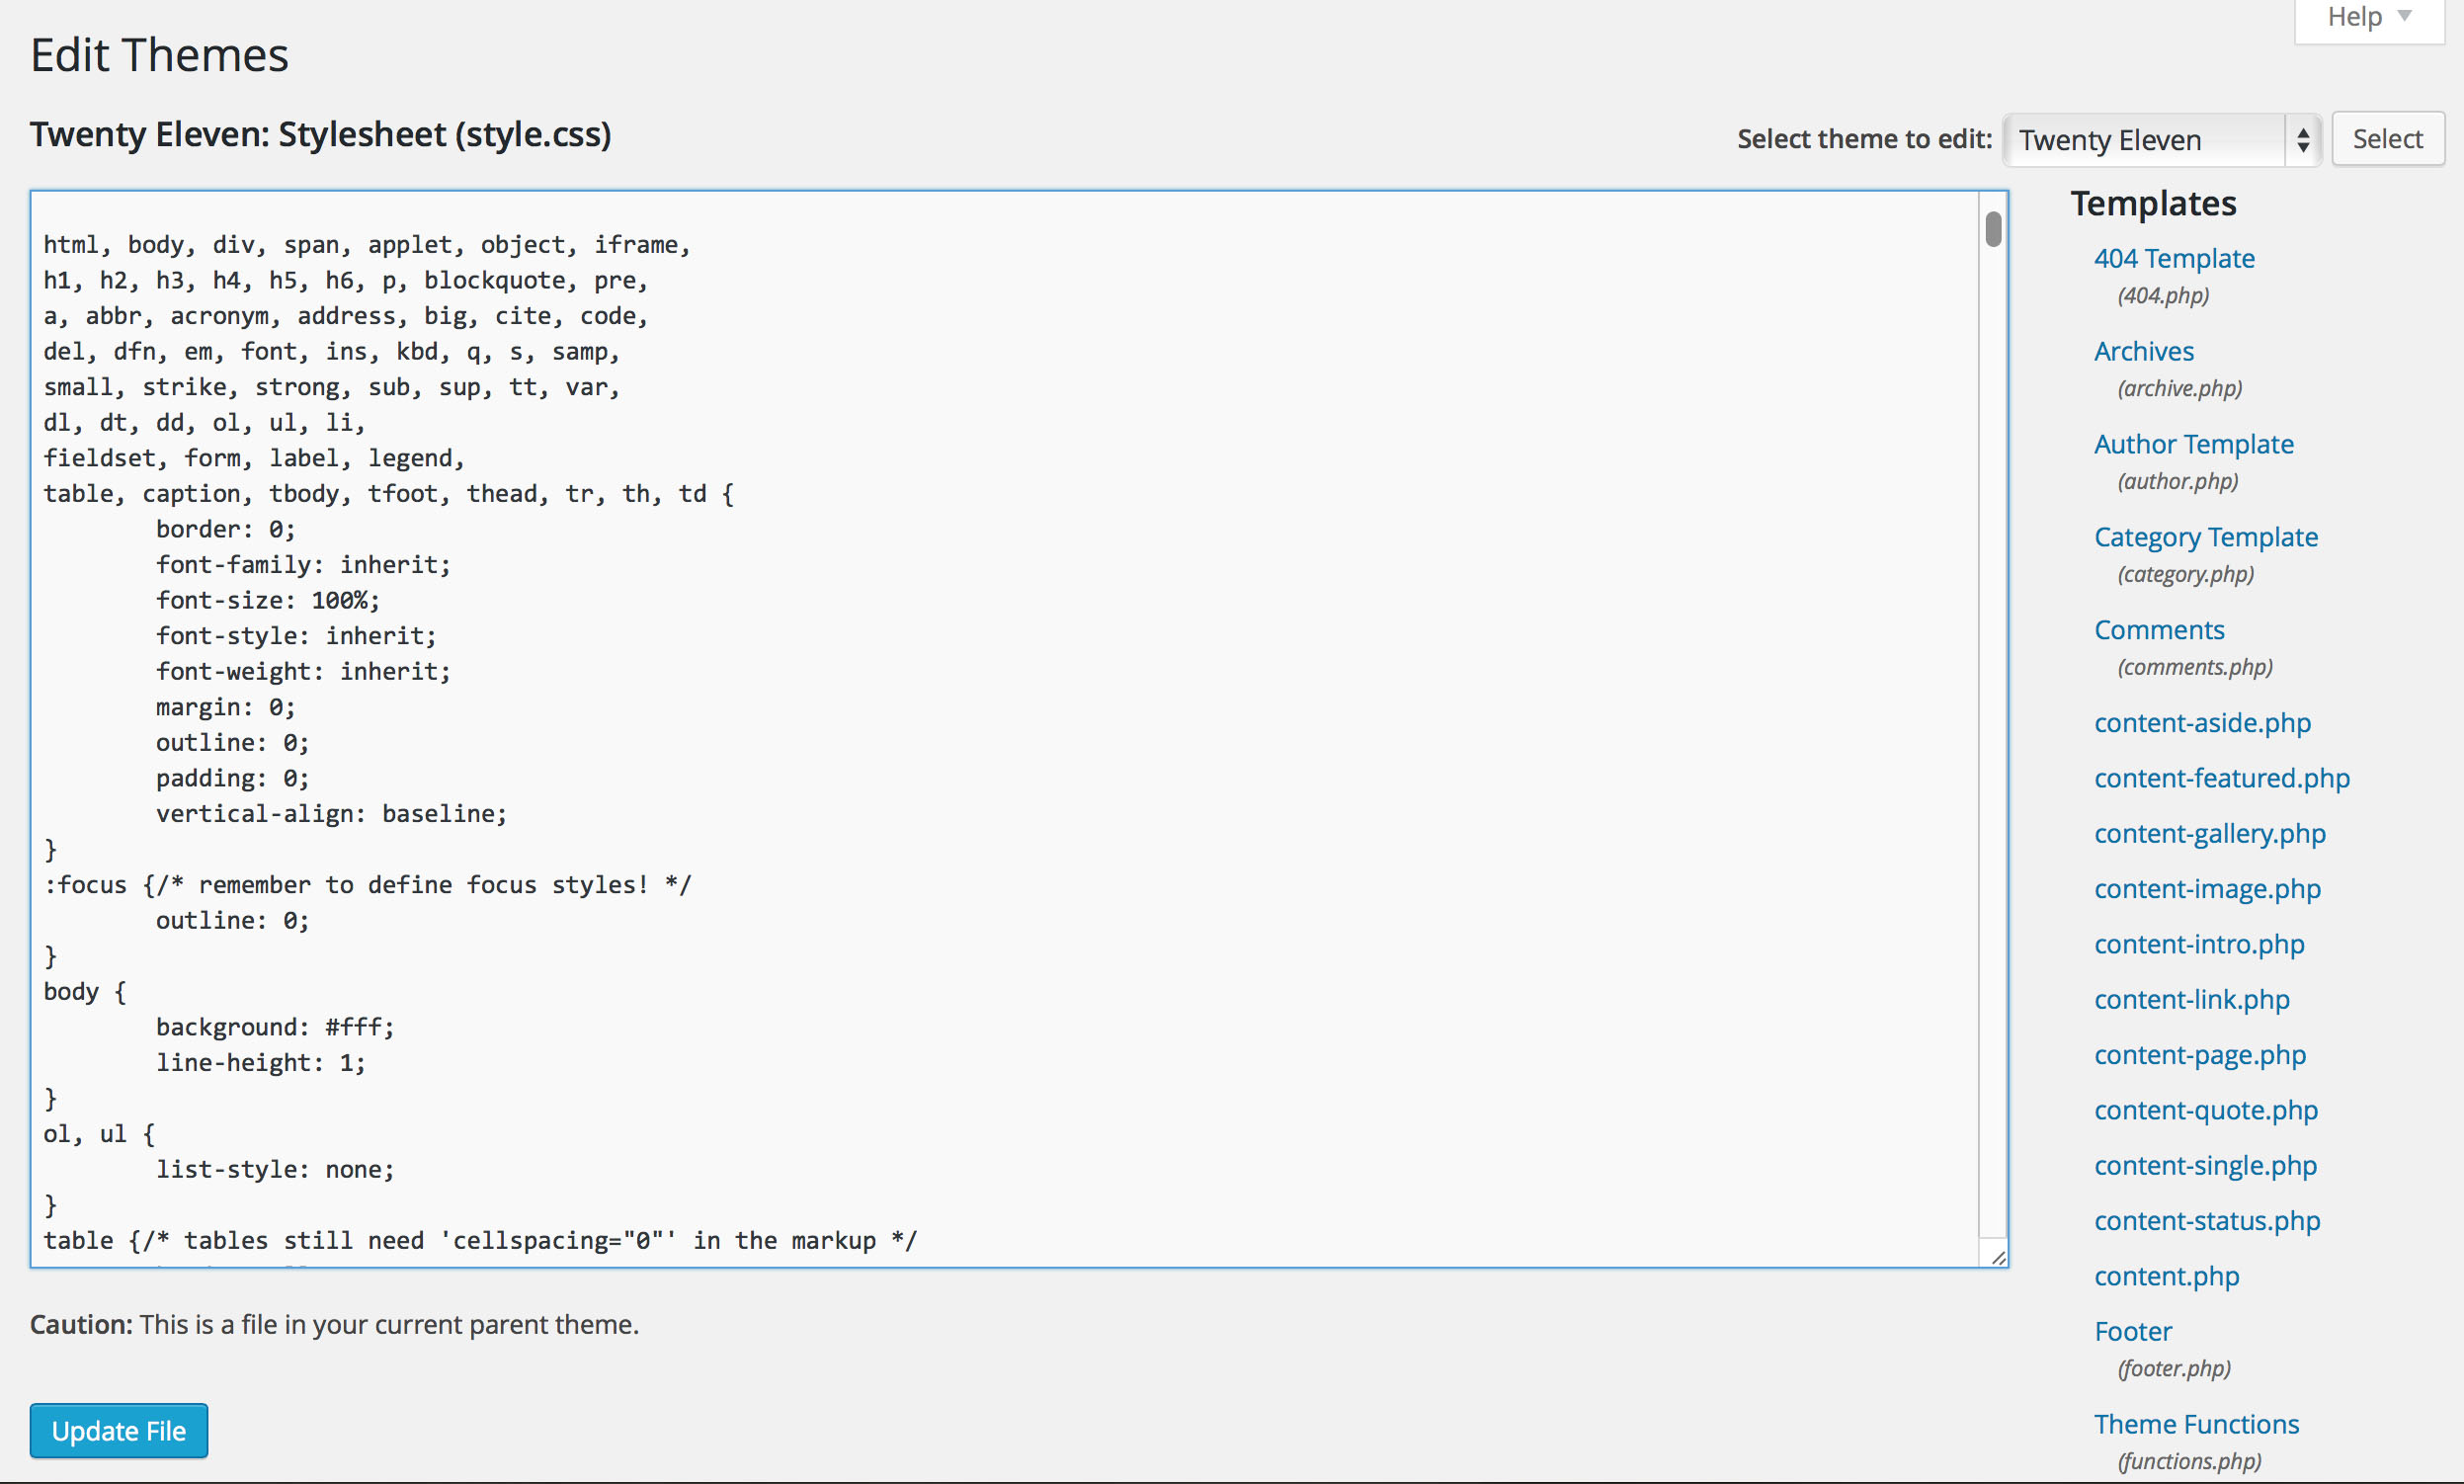This screenshot has height=1484, width=2464.
Task: Open the Author Template link
Action: coord(2193,445)
